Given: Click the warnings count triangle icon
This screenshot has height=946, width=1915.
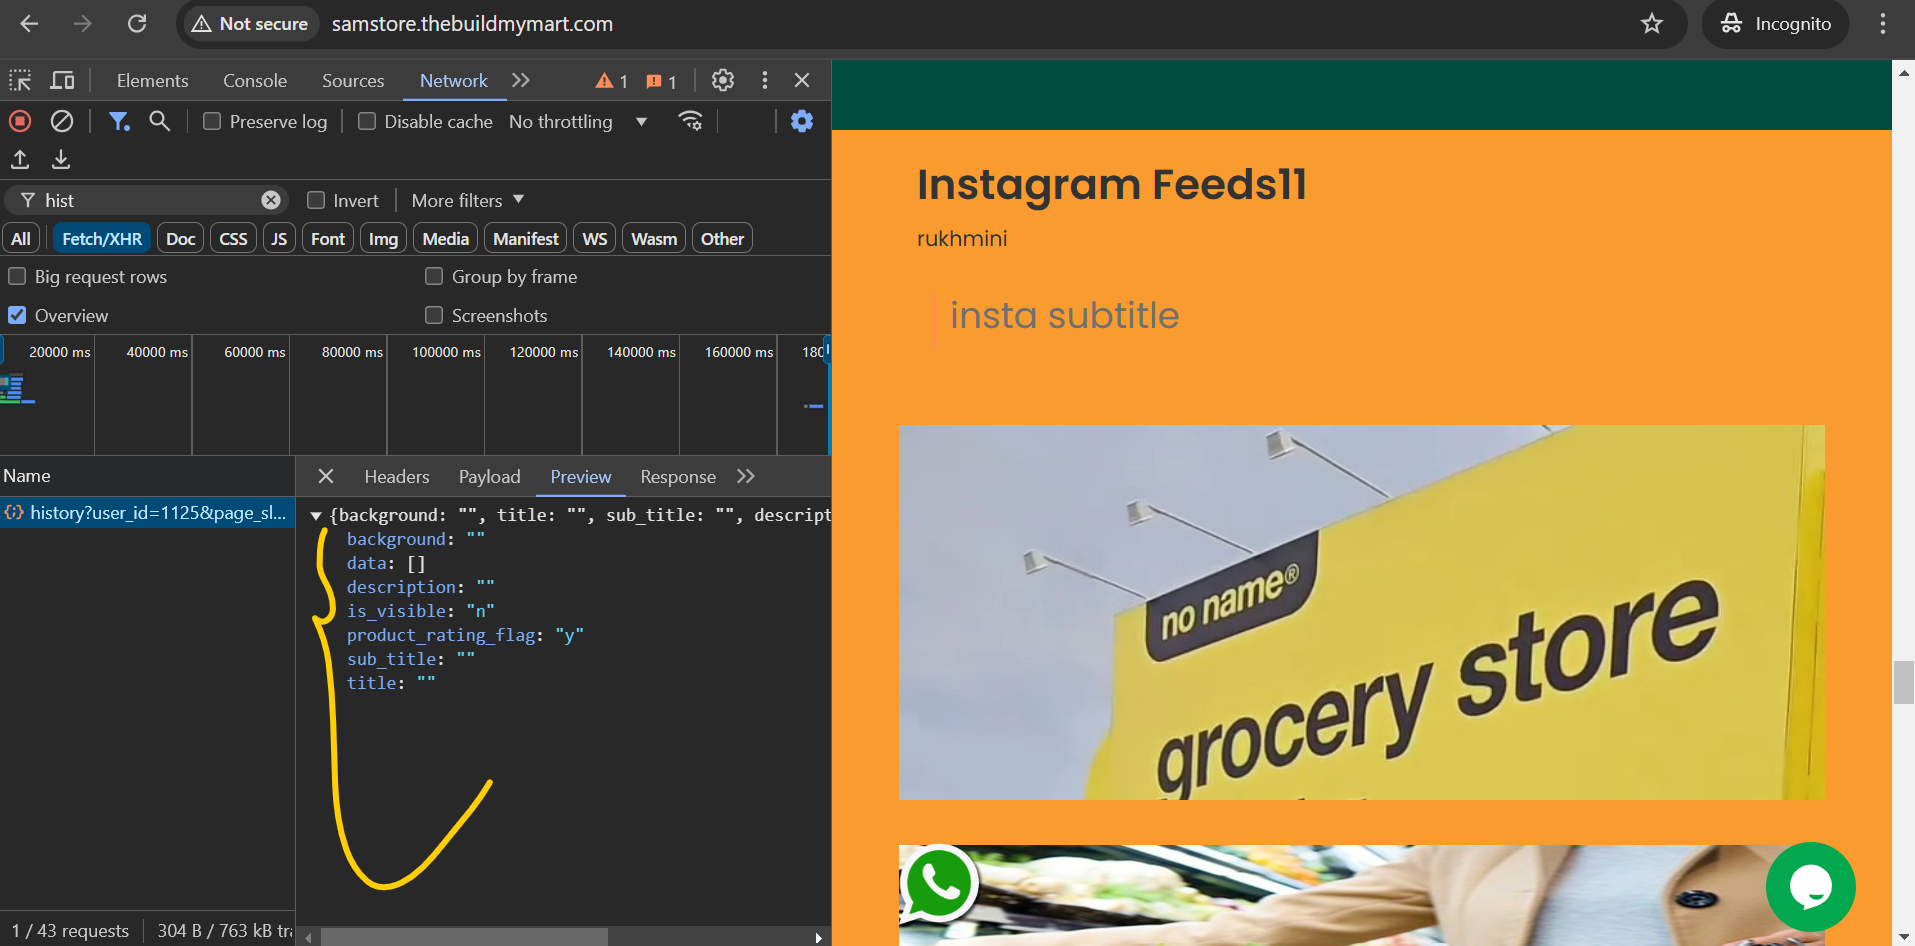Looking at the screenshot, I should (x=611, y=81).
